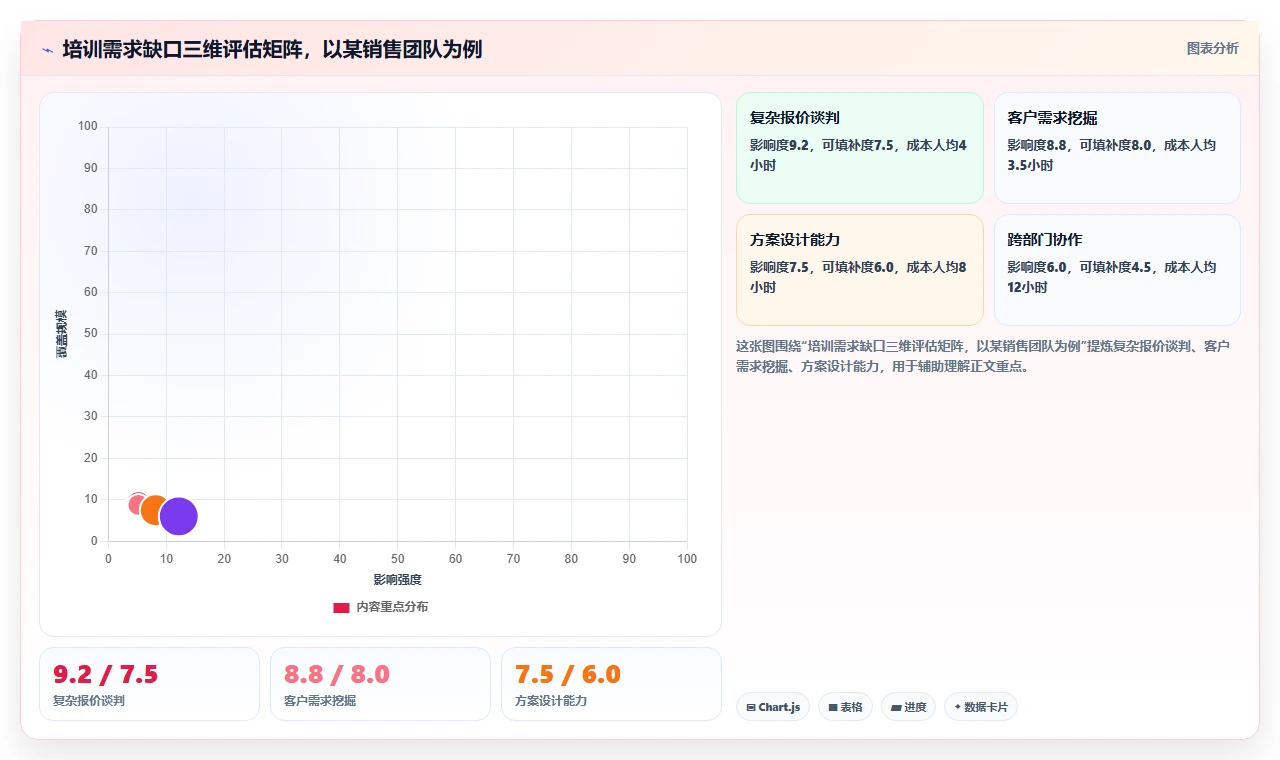The width and height of the screenshot is (1280, 760).
Task: Toggle the 内容重点分布 legend item
Action: click(380, 607)
